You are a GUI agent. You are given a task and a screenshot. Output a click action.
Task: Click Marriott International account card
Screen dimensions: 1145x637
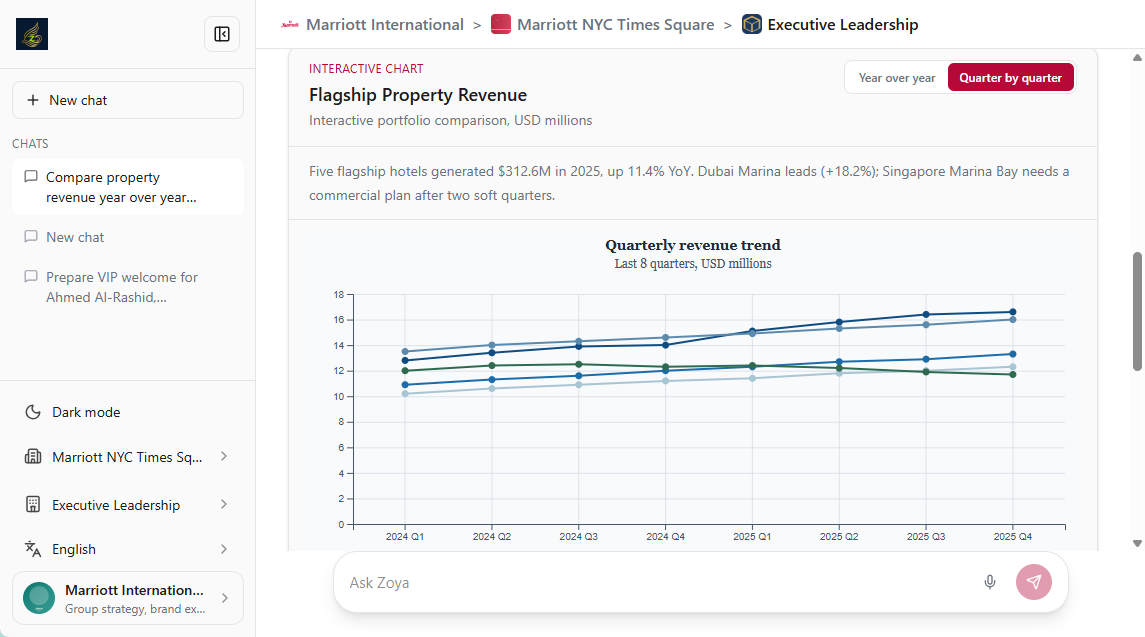(128, 598)
